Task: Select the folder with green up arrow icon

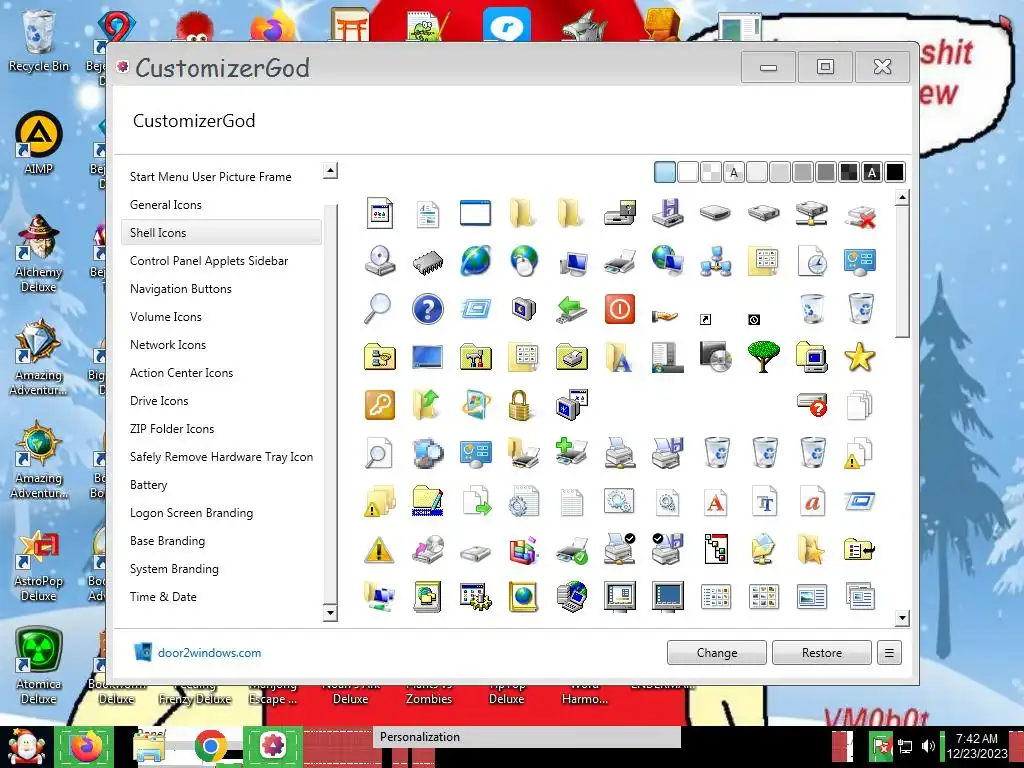Action: (426, 405)
